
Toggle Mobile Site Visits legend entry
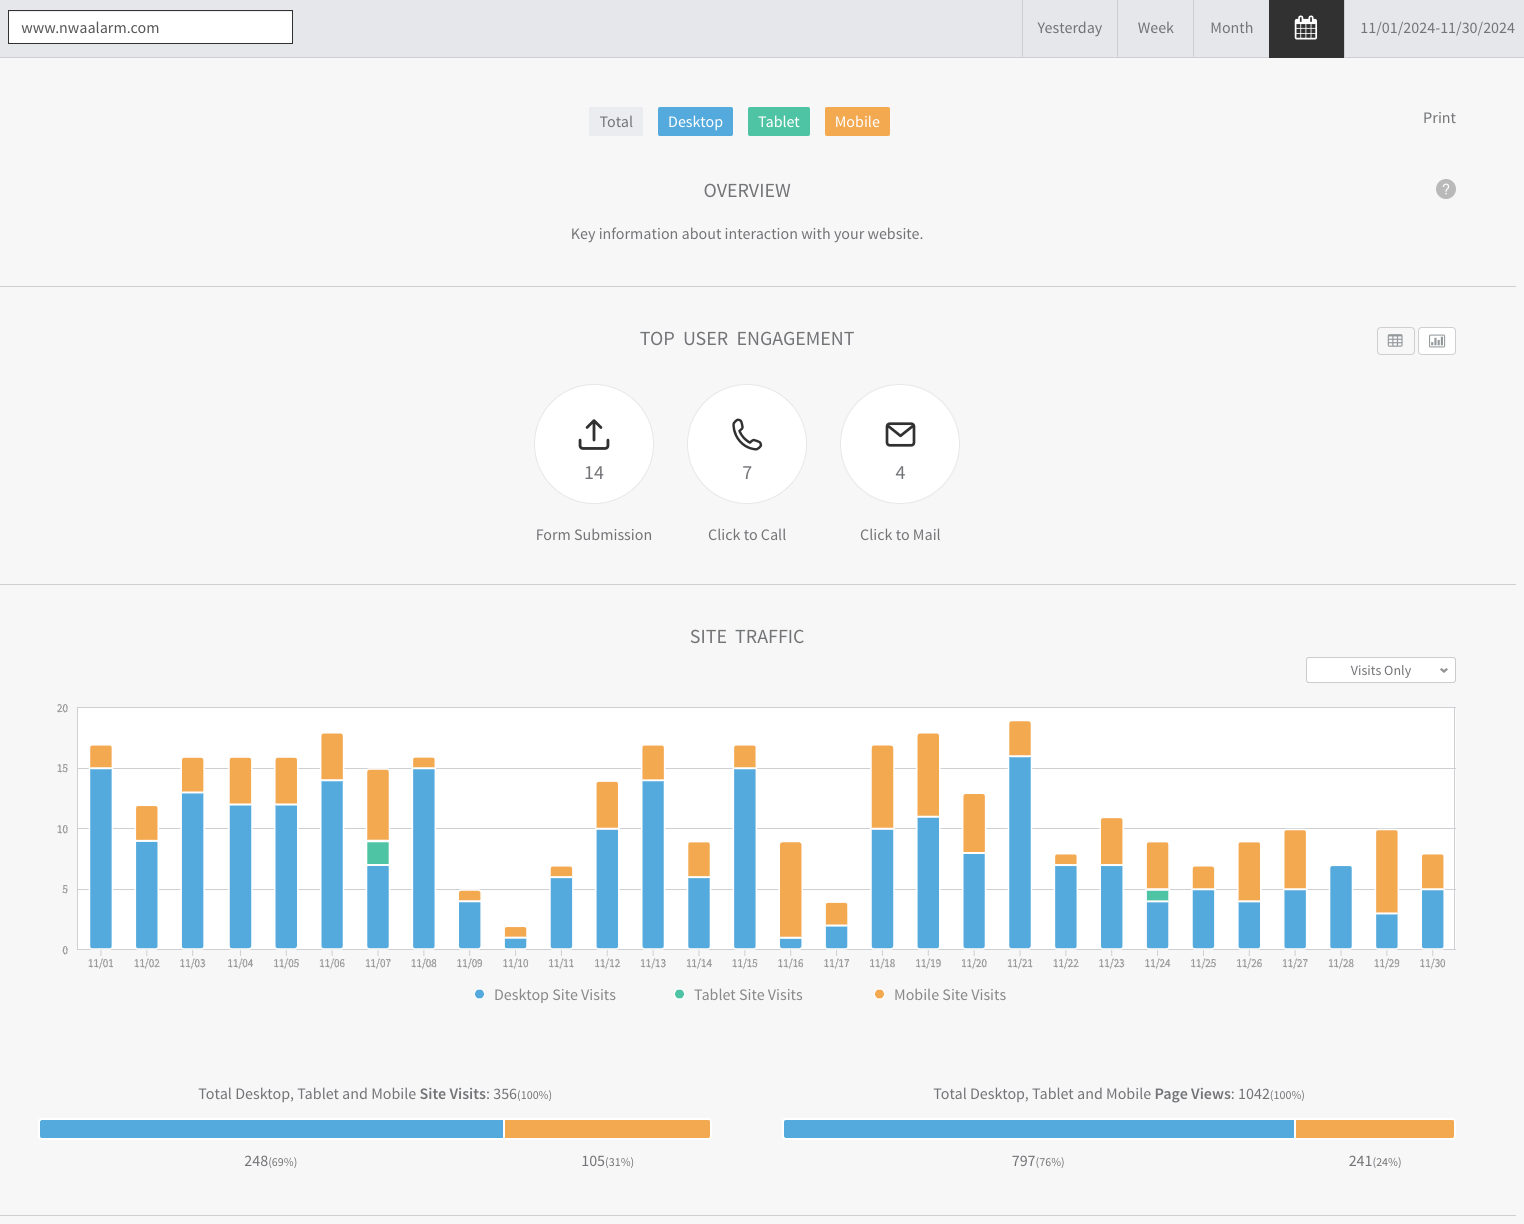click(949, 995)
